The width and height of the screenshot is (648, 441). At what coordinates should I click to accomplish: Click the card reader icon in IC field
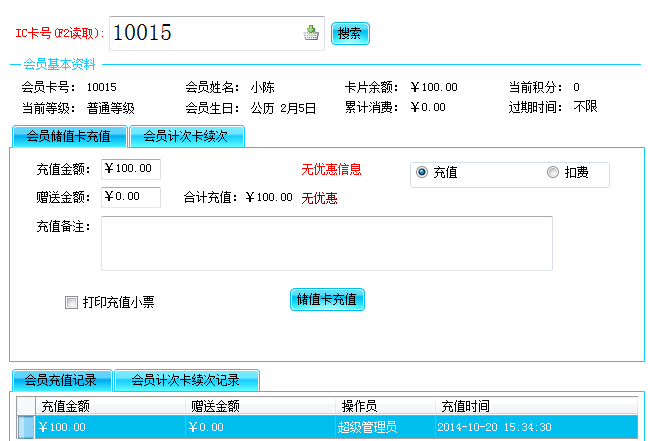[311, 34]
